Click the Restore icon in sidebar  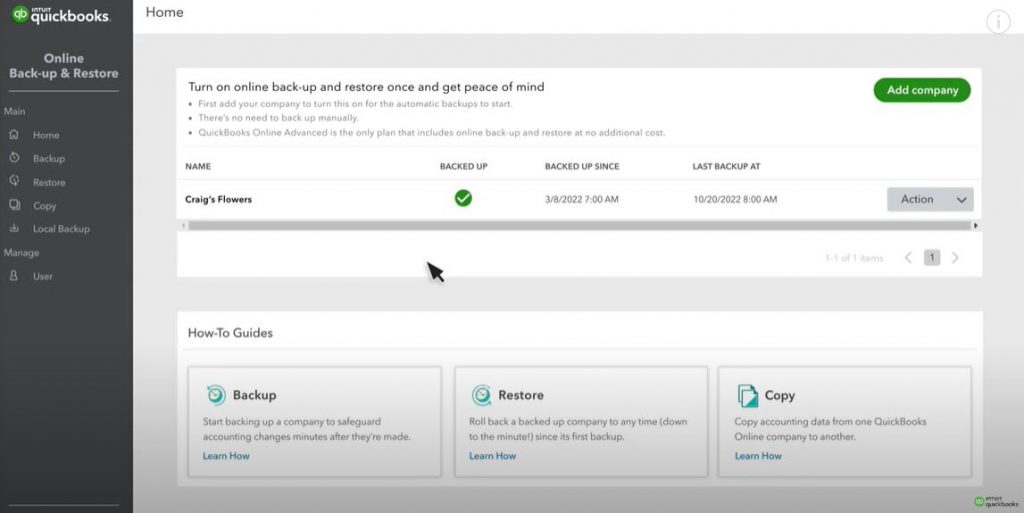[x=14, y=181]
